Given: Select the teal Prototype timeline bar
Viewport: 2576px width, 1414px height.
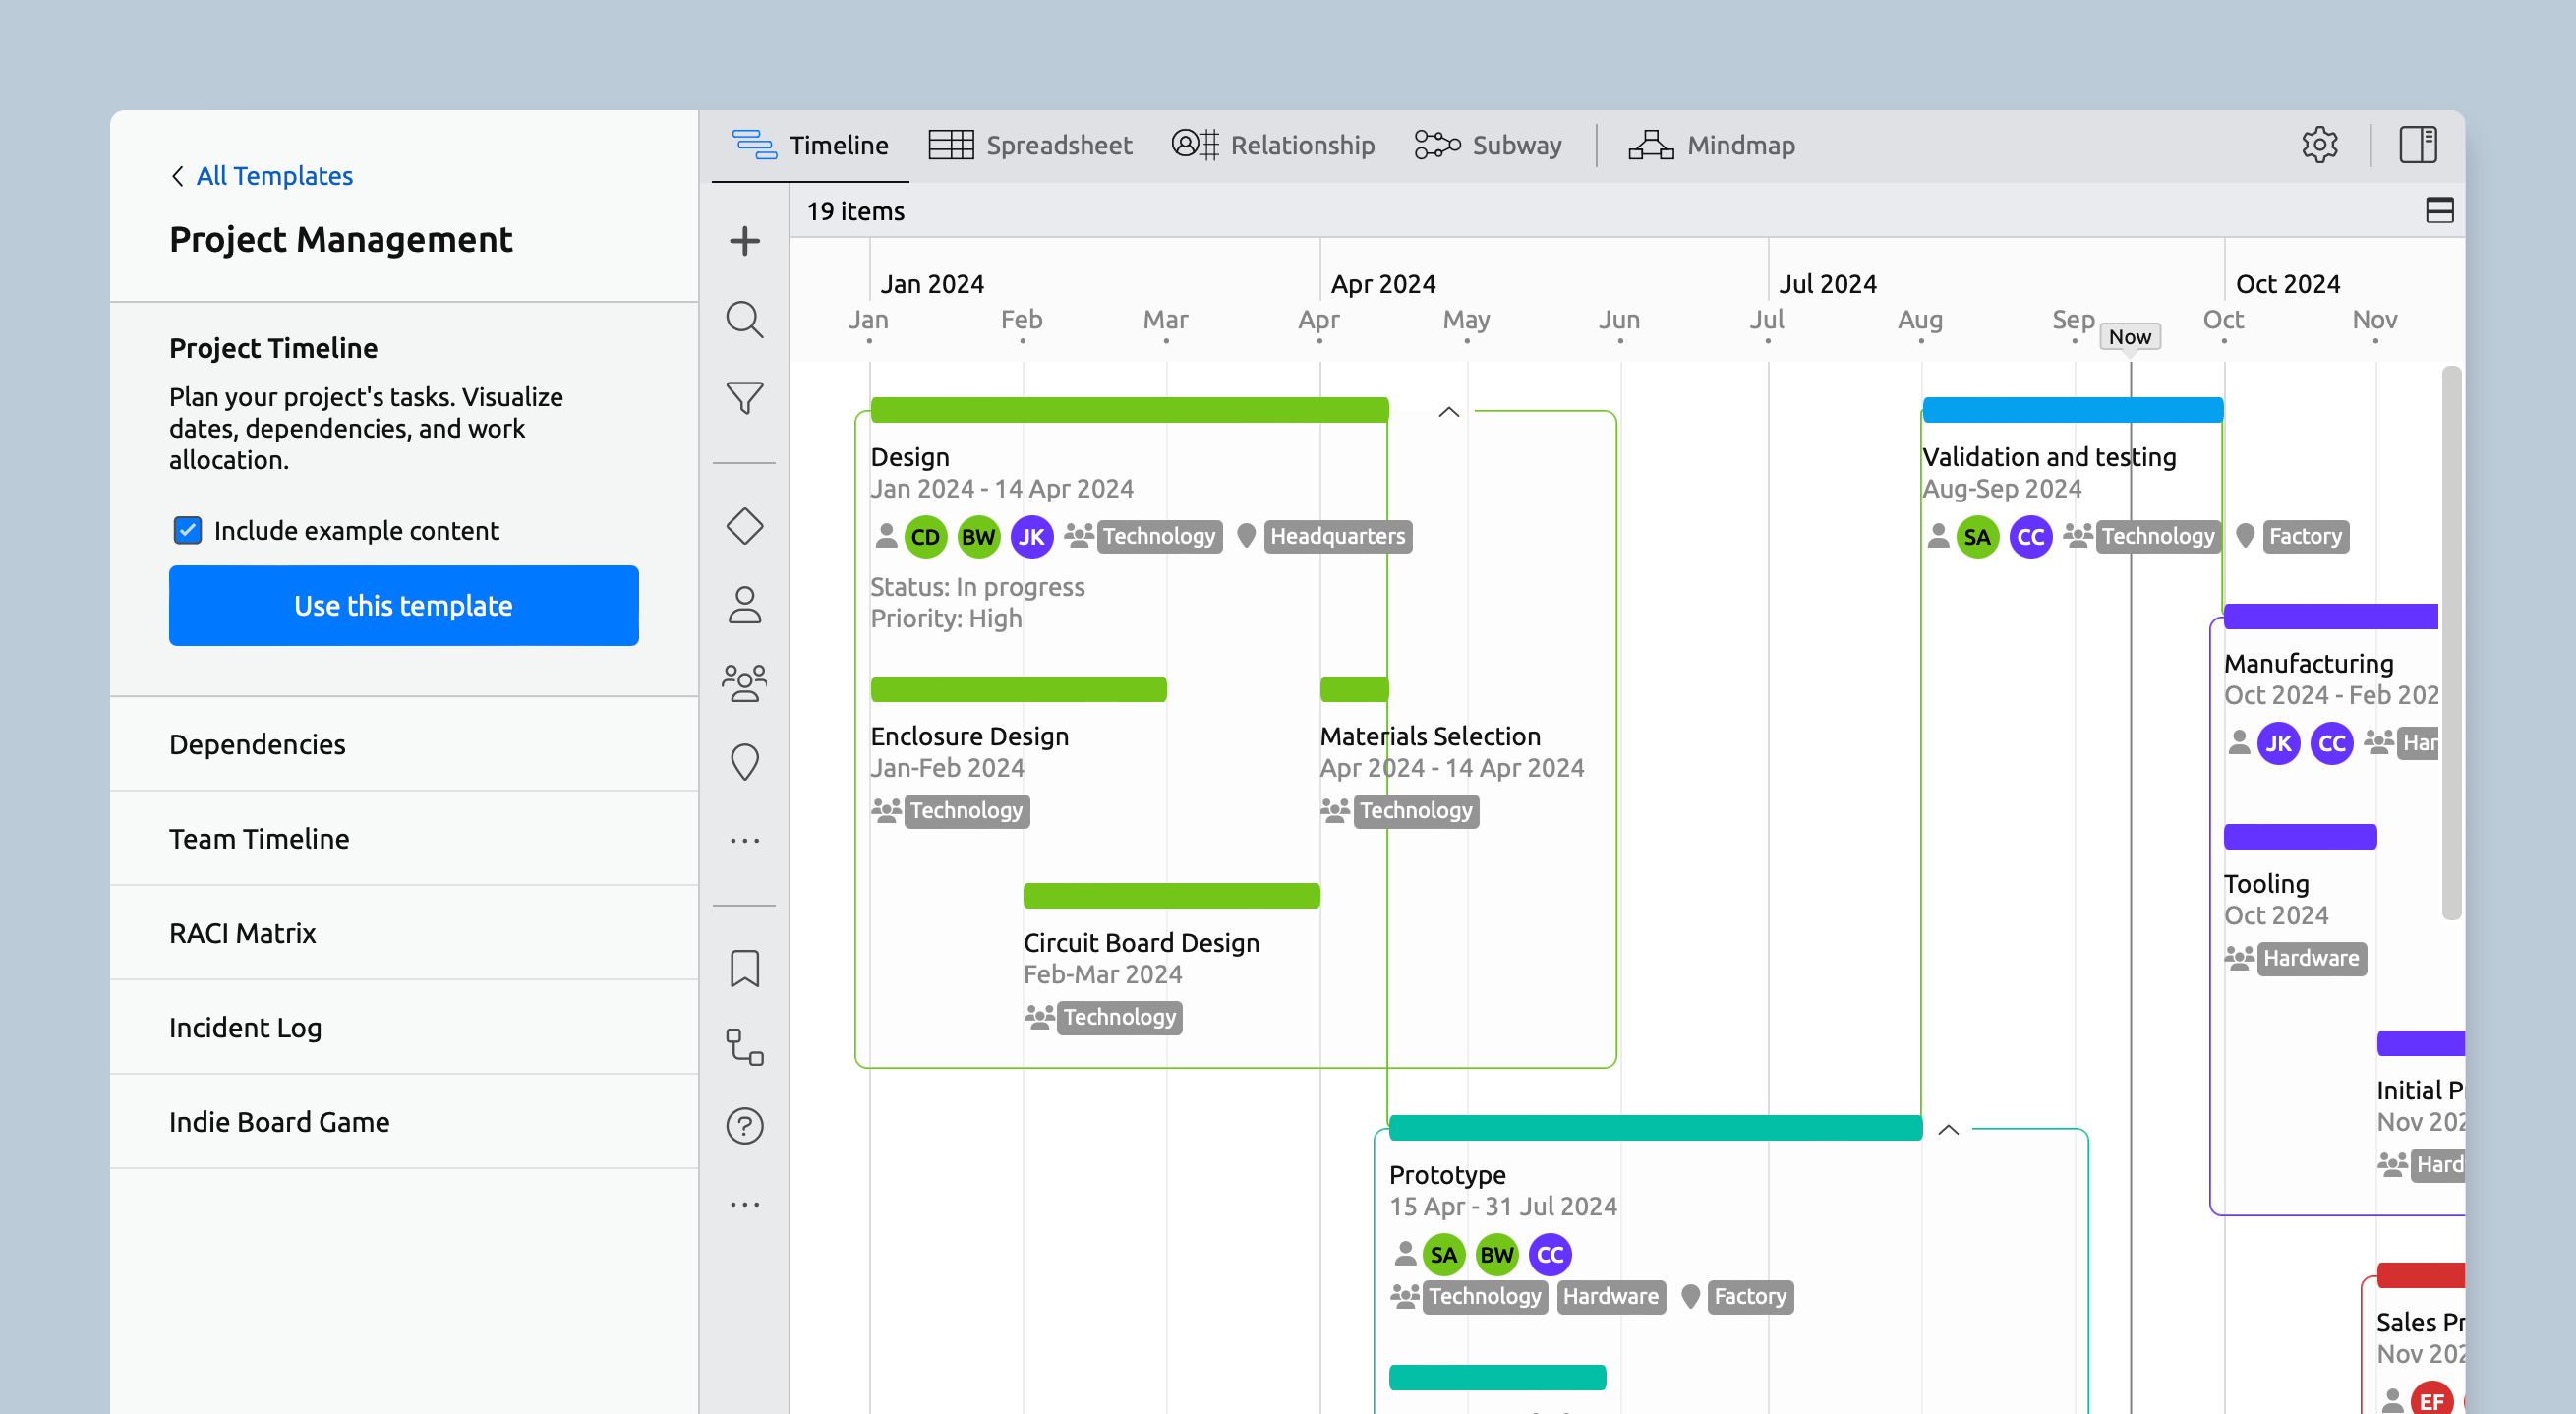Looking at the screenshot, I should point(1656,1128).
